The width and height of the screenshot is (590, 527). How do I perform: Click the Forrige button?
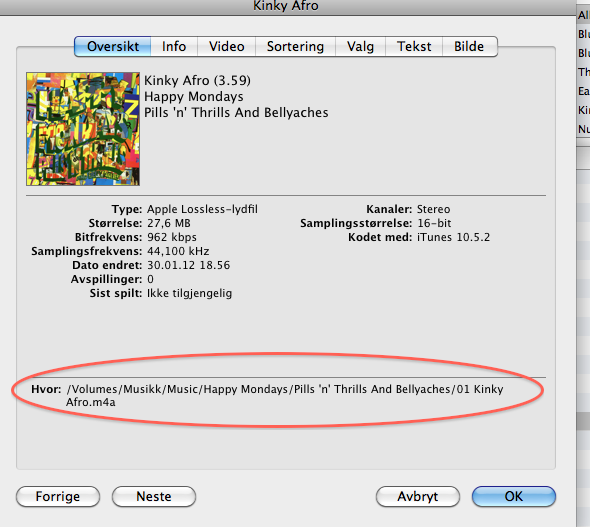[58, 496]
